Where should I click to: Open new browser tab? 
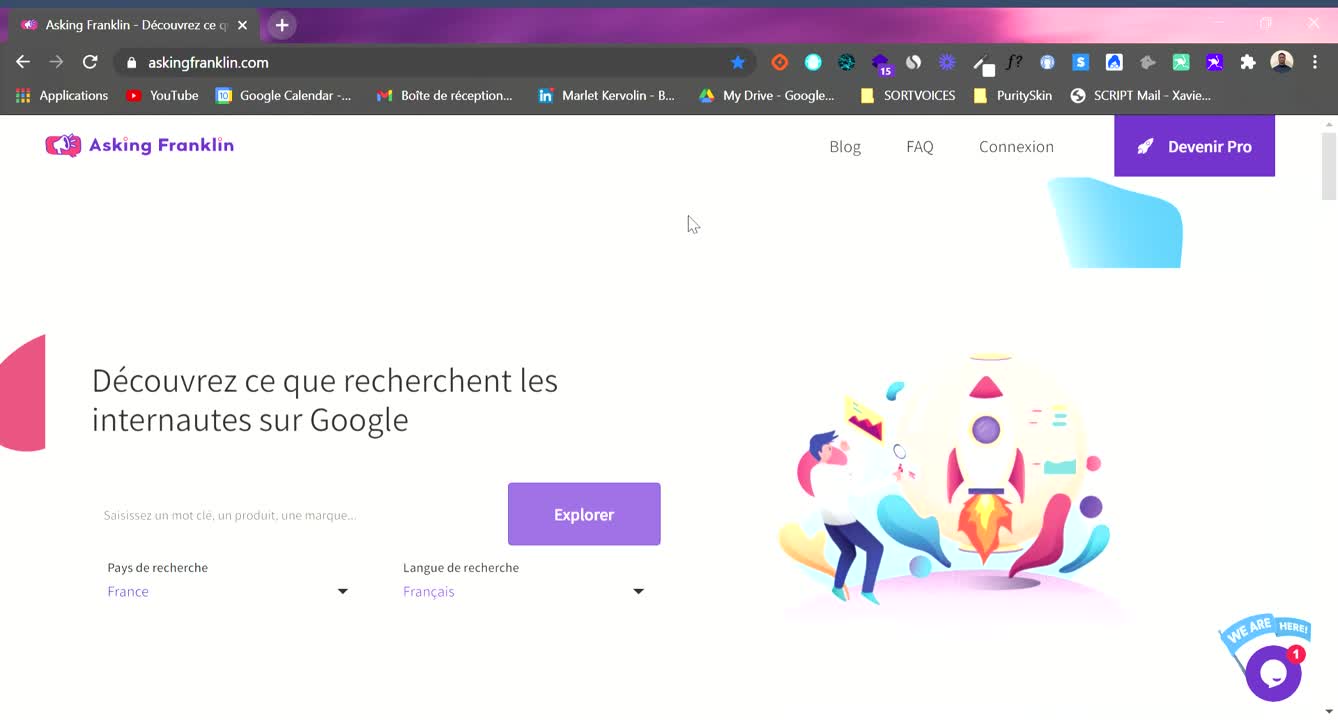282,25
